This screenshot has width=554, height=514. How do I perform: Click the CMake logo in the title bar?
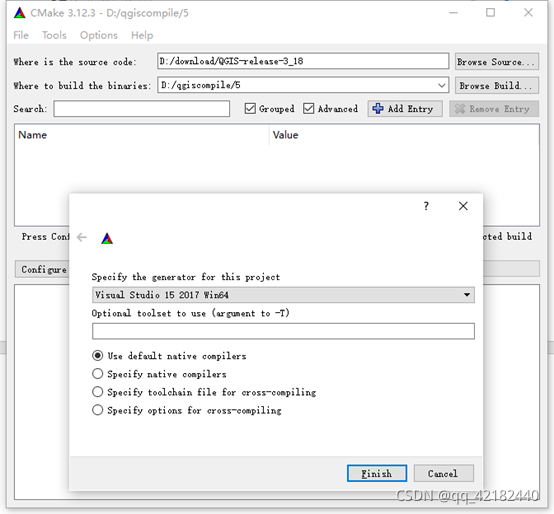click(20, 13)
